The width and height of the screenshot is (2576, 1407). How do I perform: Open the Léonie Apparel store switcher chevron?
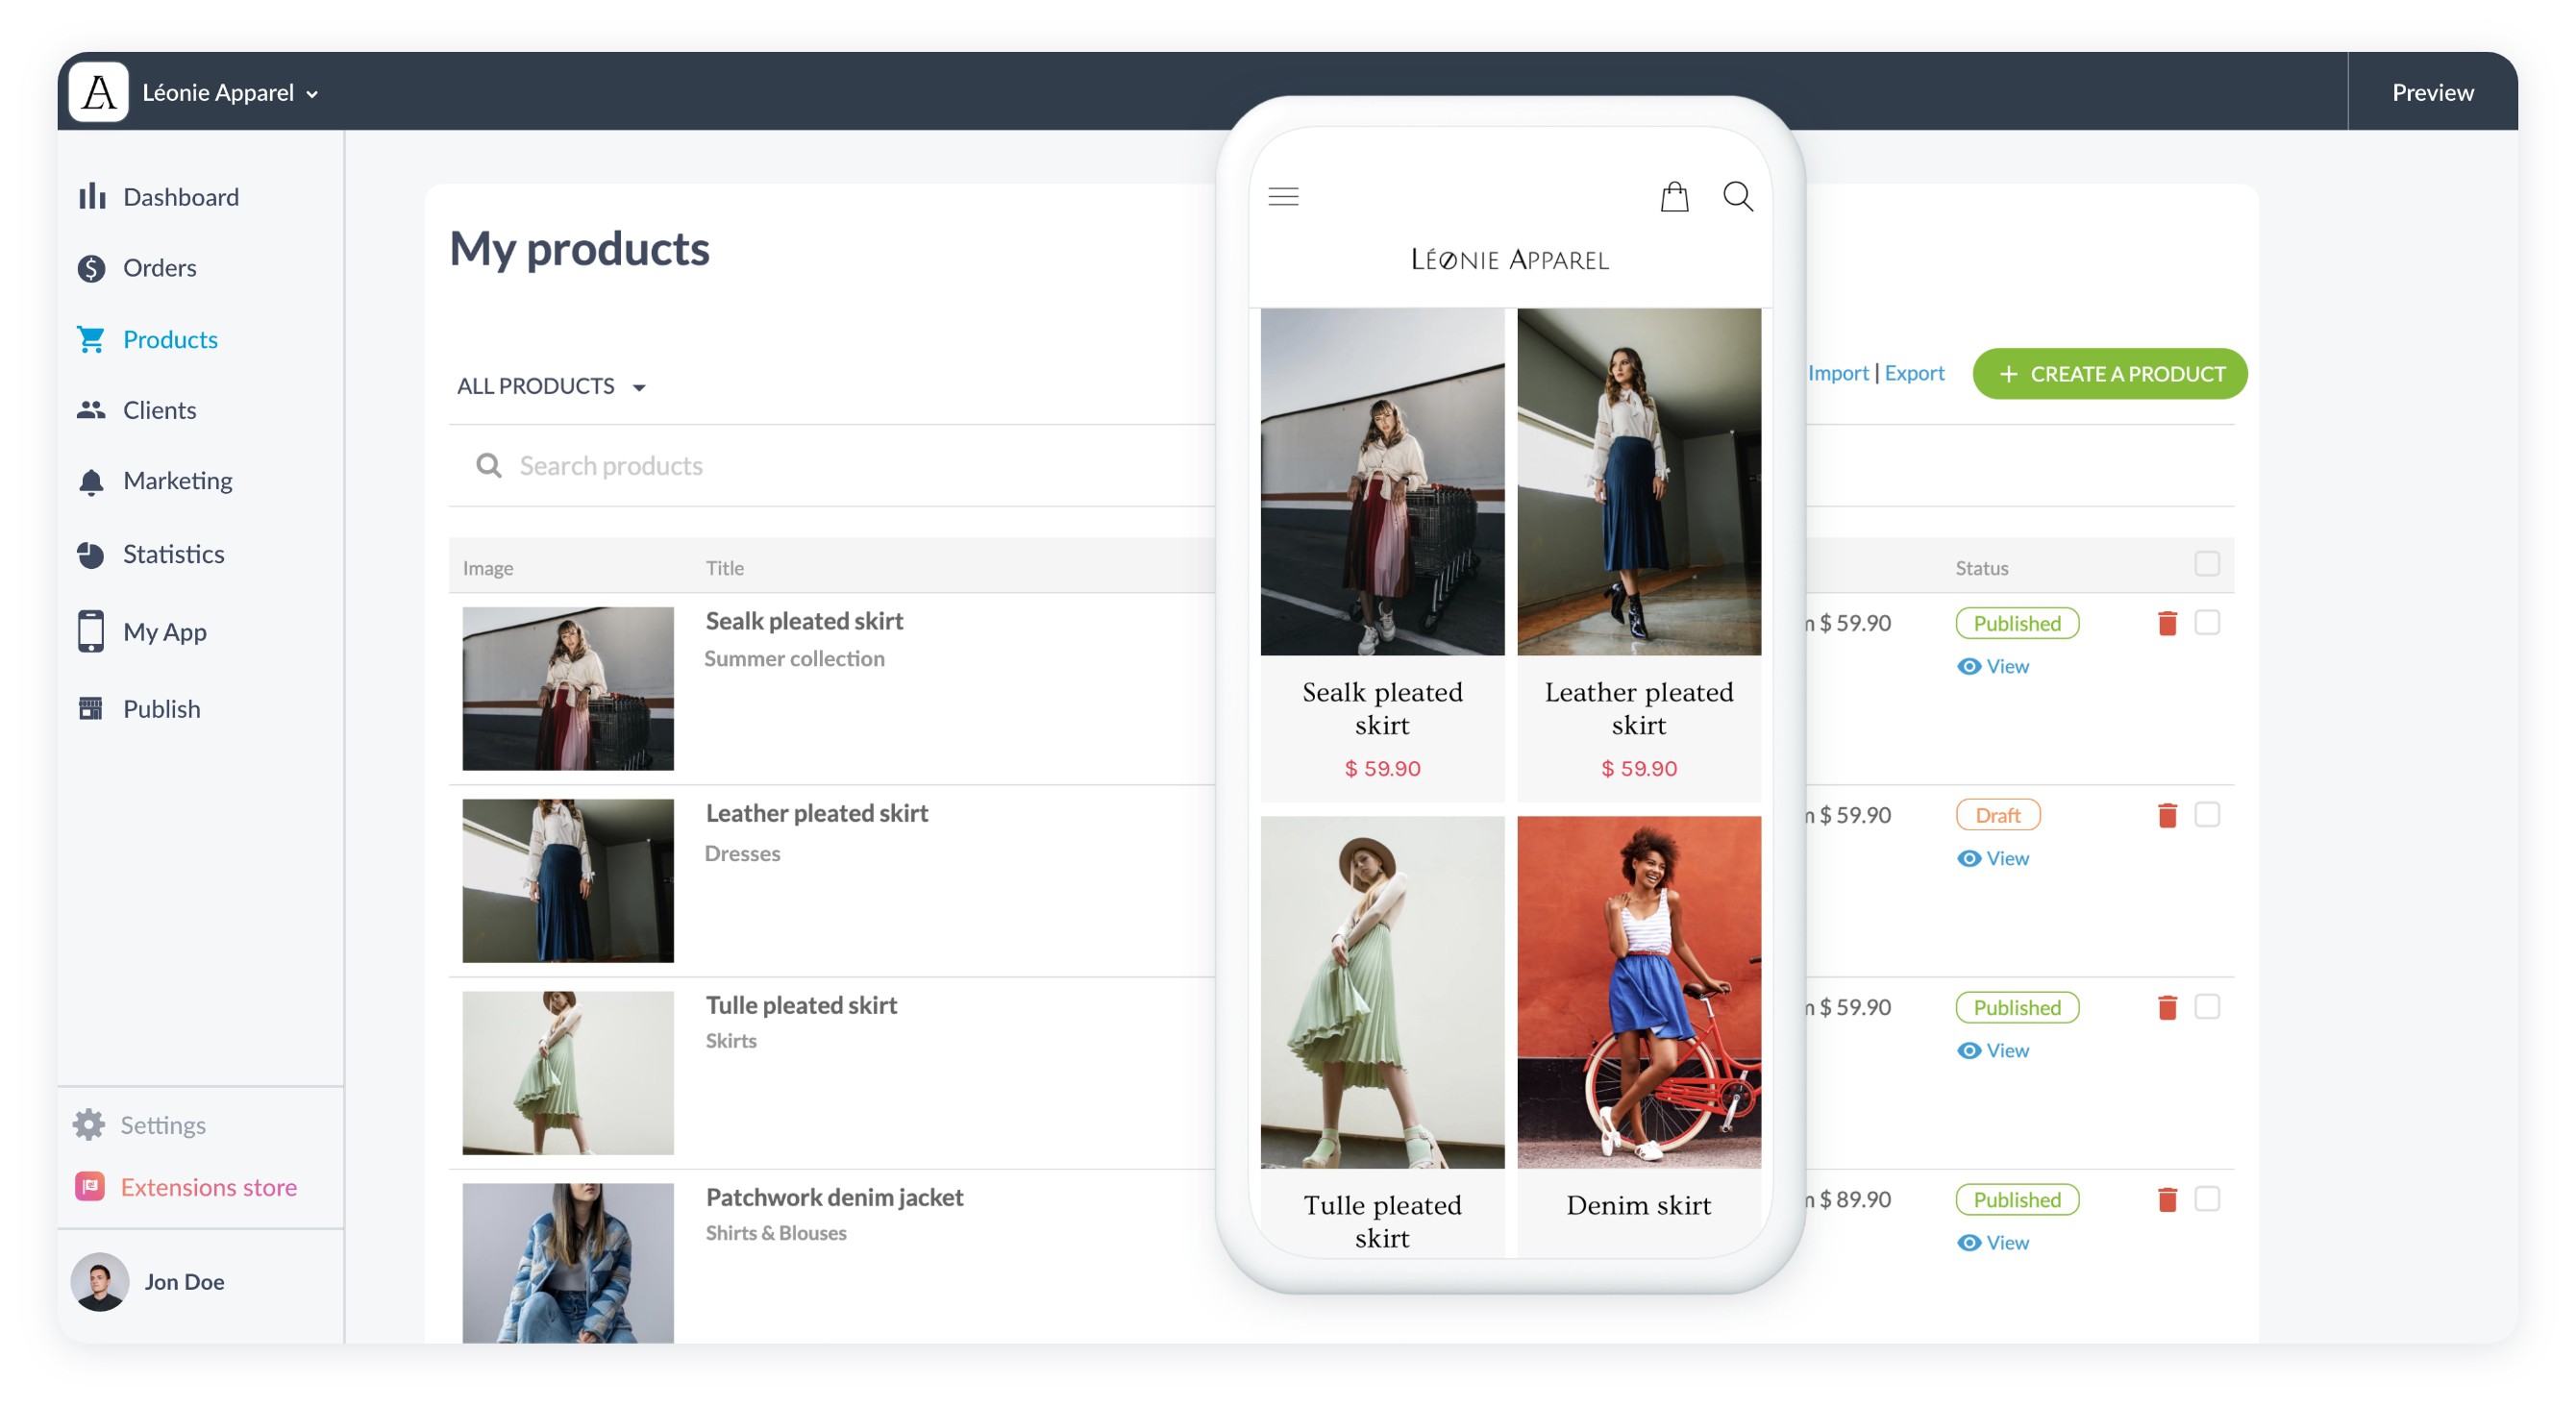311,93
